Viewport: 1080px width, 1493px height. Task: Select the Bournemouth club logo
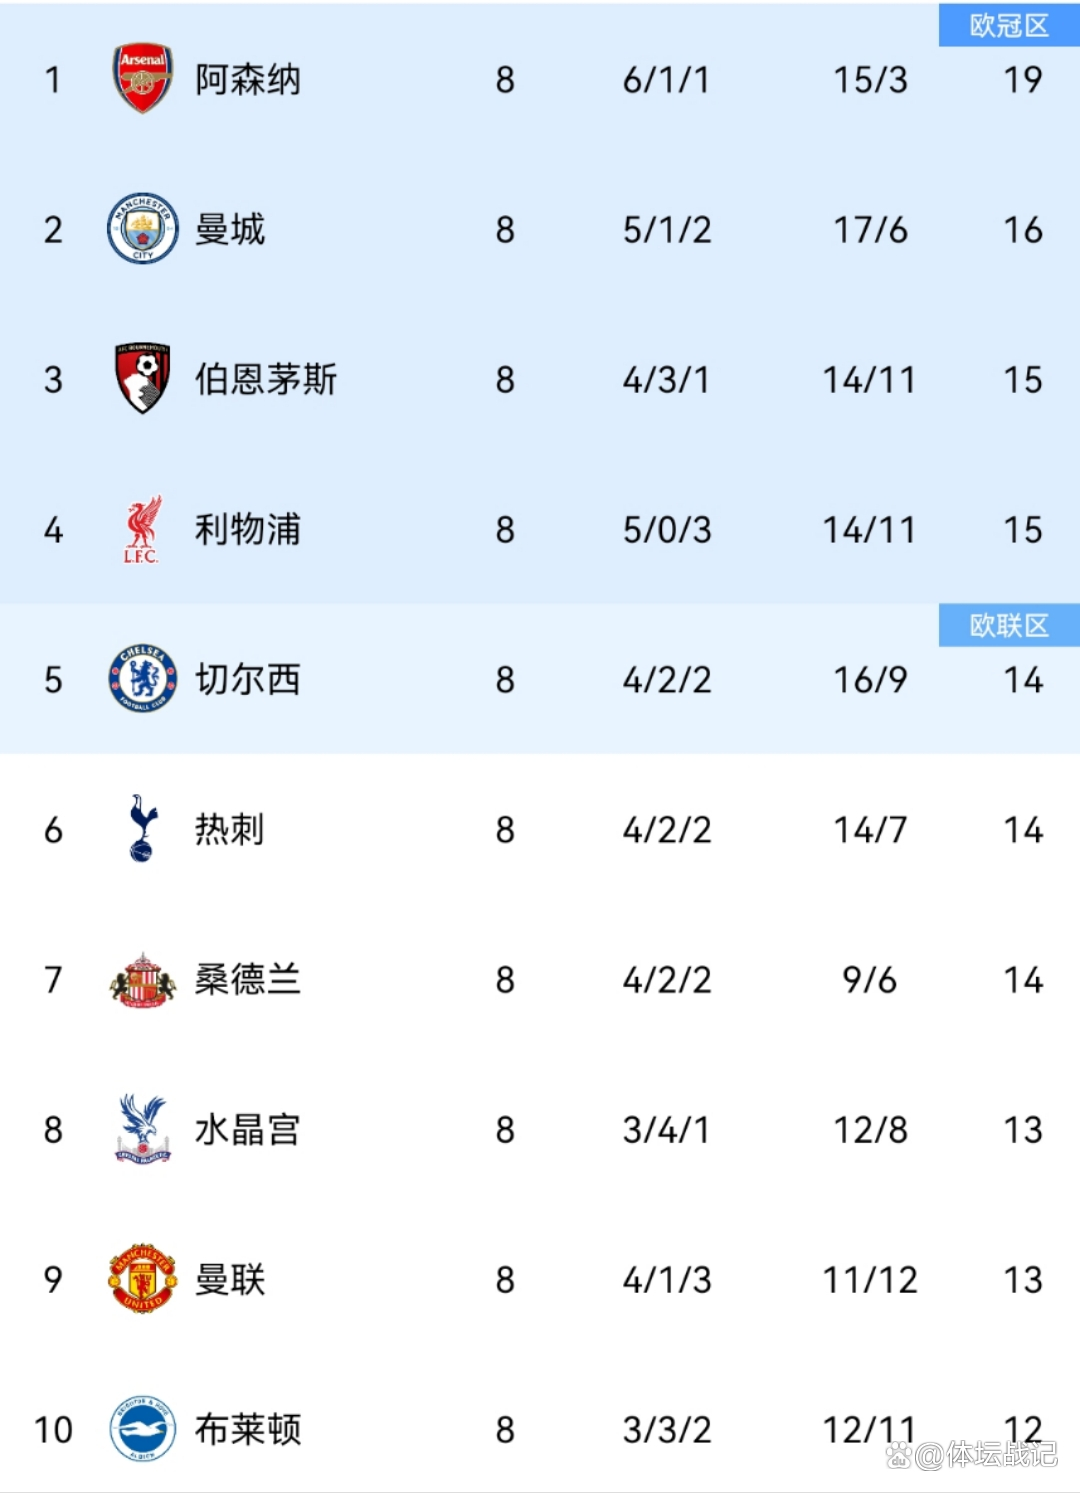(143, 378)
